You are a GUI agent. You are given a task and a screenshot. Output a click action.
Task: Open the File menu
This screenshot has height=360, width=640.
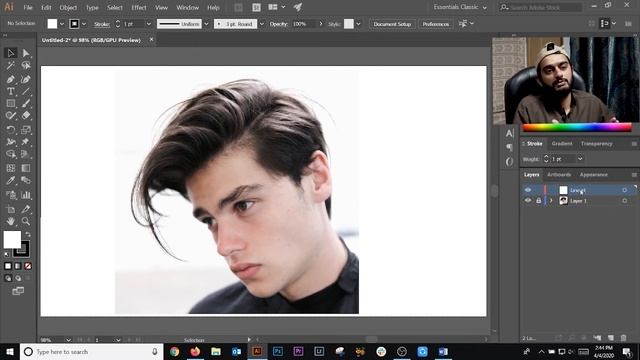click(x=28, y=7)
